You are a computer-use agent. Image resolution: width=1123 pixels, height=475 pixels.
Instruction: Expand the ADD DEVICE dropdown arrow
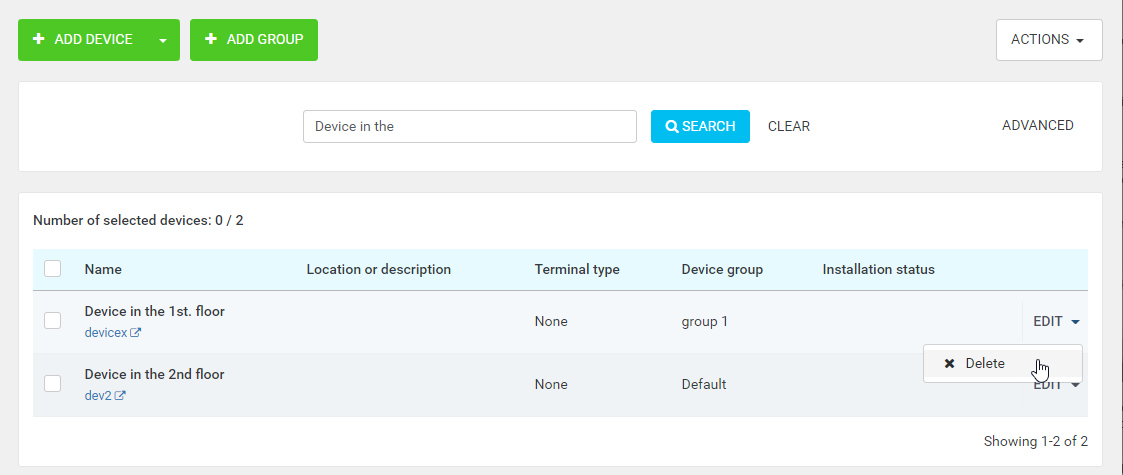[163, 40]
